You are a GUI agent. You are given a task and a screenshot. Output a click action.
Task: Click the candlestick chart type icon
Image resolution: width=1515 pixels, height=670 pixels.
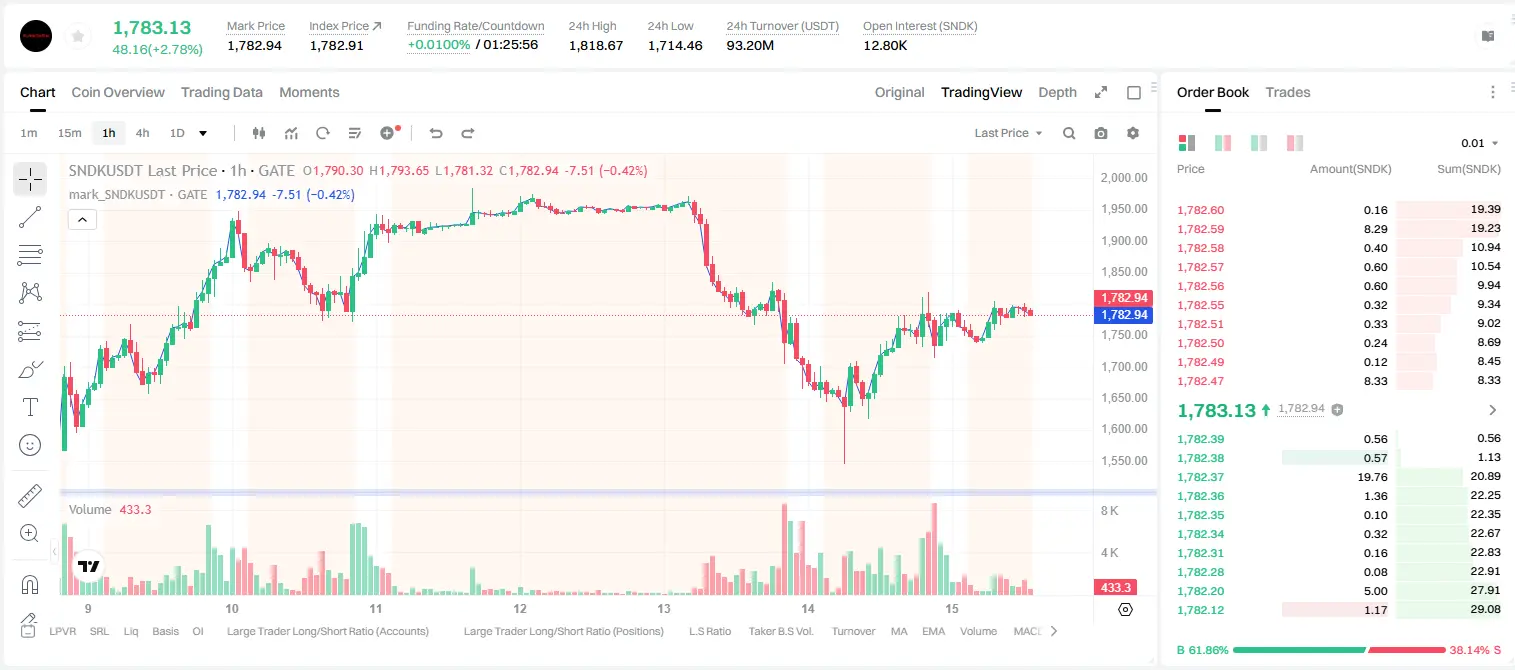coord(259,133)
